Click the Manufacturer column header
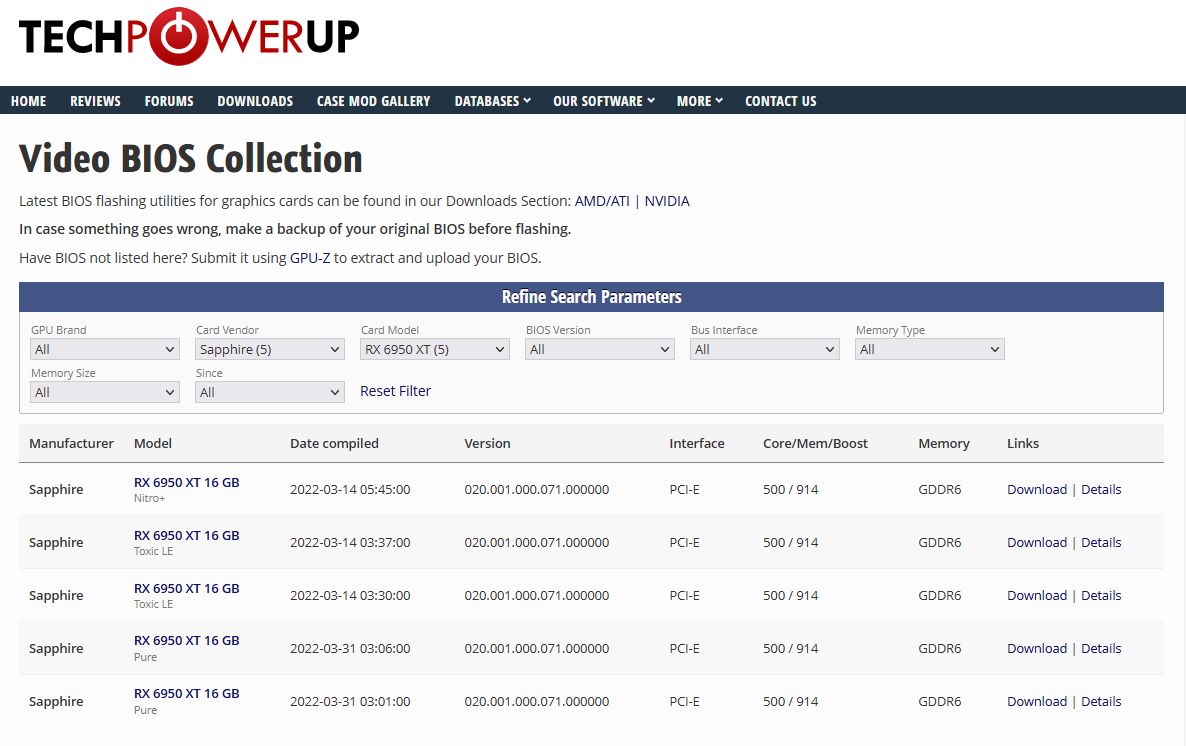The image size is (1186, 746). (71, 443)
